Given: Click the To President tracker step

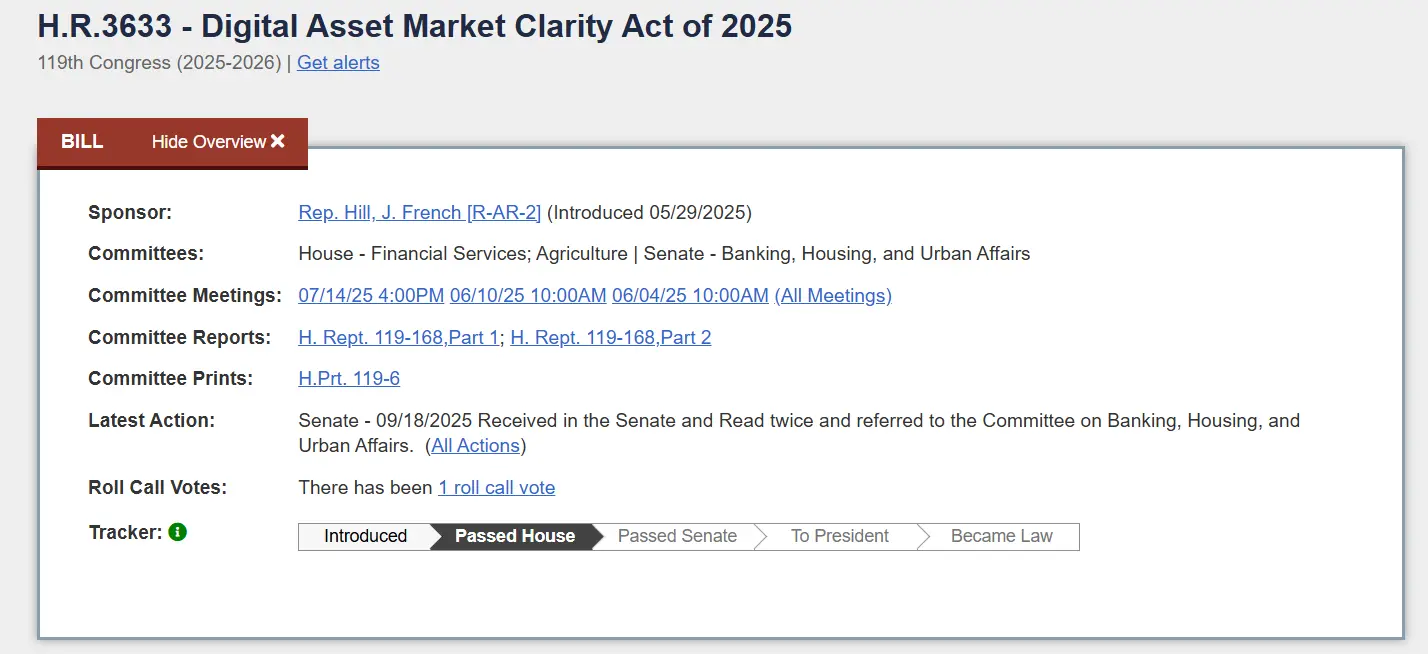Looking at the screenshot, I should [x=839, y=536].
